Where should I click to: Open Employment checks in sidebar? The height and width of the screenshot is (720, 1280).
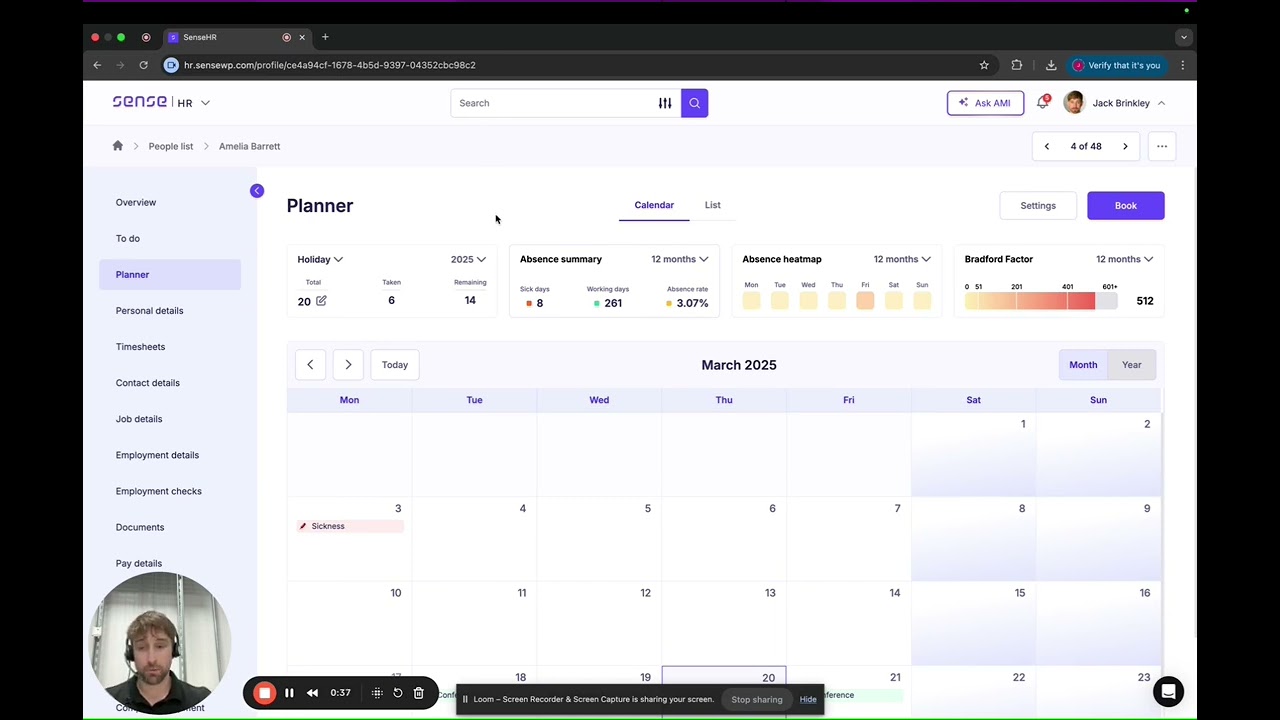coord(159,491)
